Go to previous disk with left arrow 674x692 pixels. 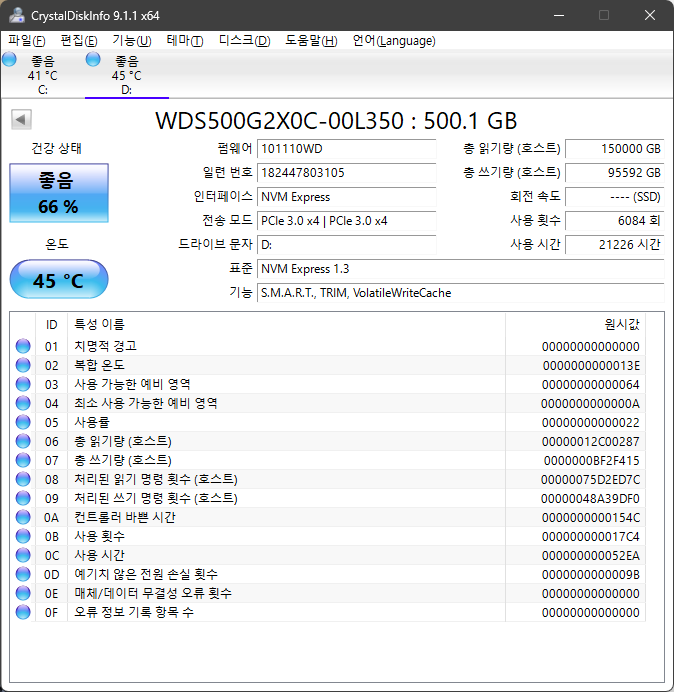(21, 120)
